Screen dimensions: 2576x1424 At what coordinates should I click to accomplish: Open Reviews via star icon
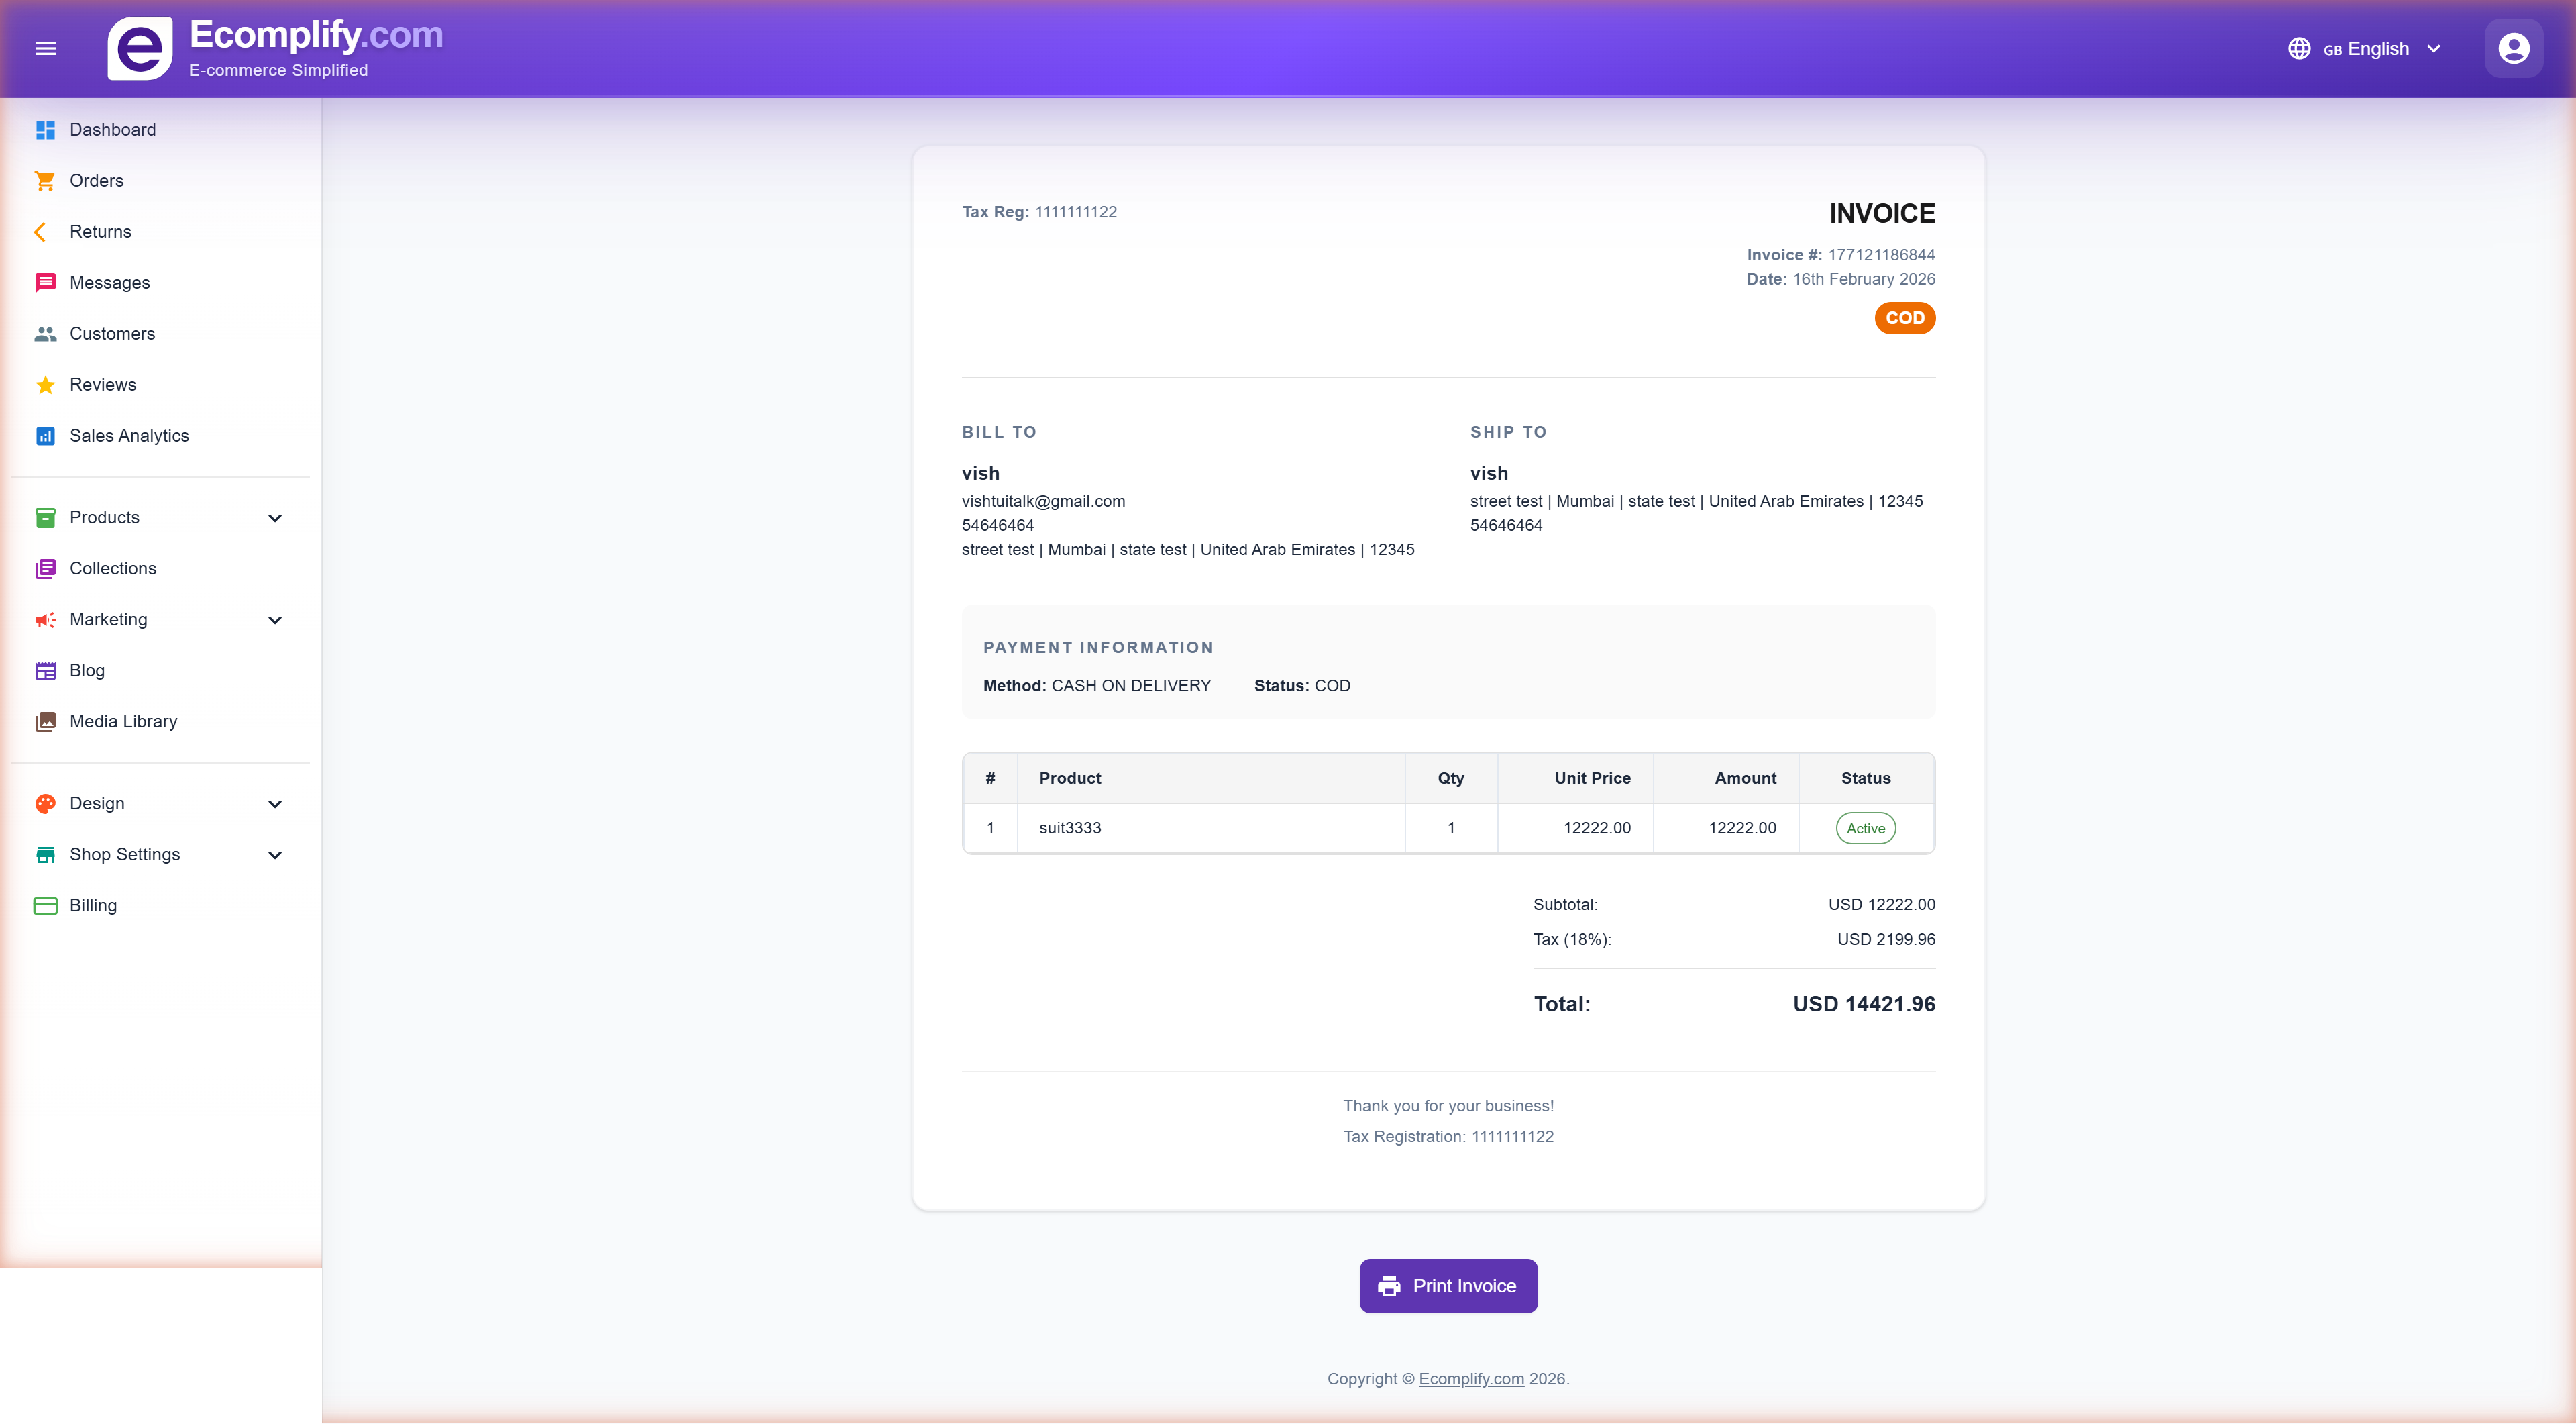[x=45, y=384]
